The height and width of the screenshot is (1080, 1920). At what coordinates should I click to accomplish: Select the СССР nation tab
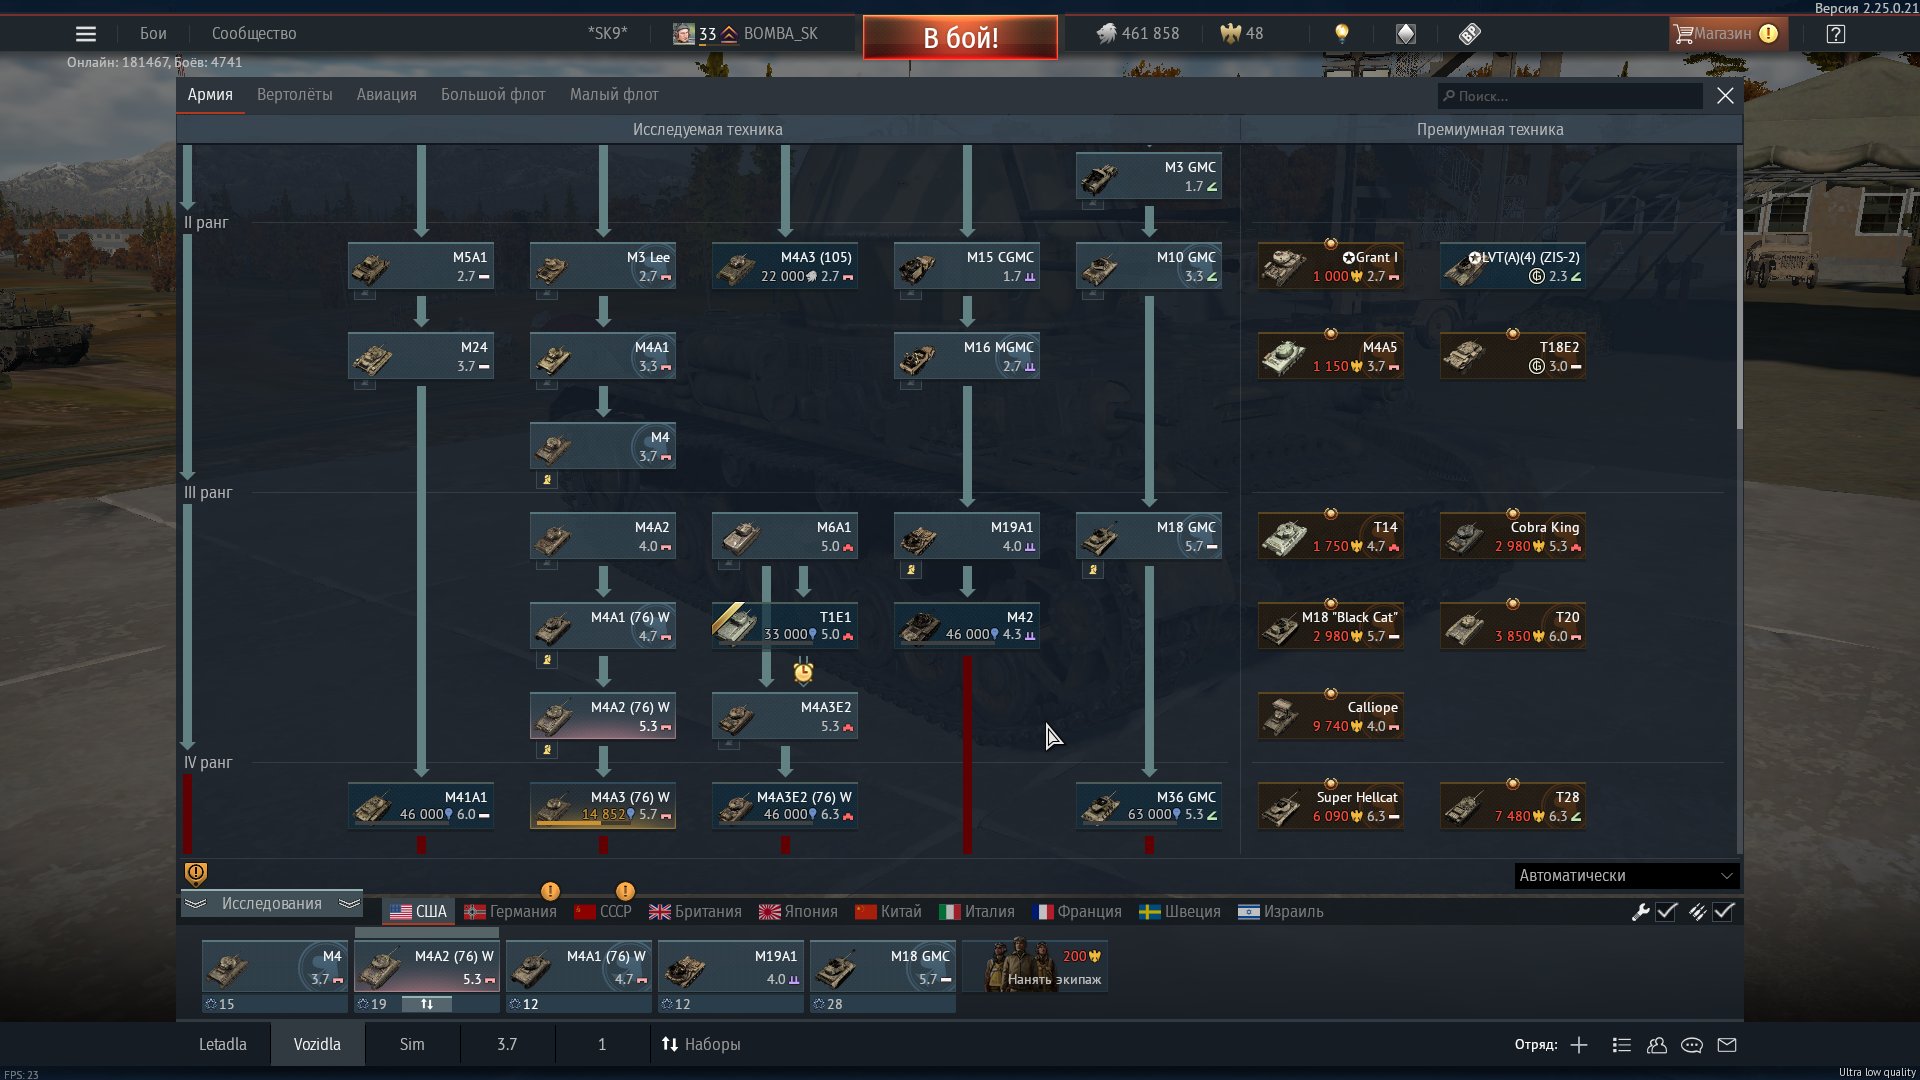(x=603, y=912)
